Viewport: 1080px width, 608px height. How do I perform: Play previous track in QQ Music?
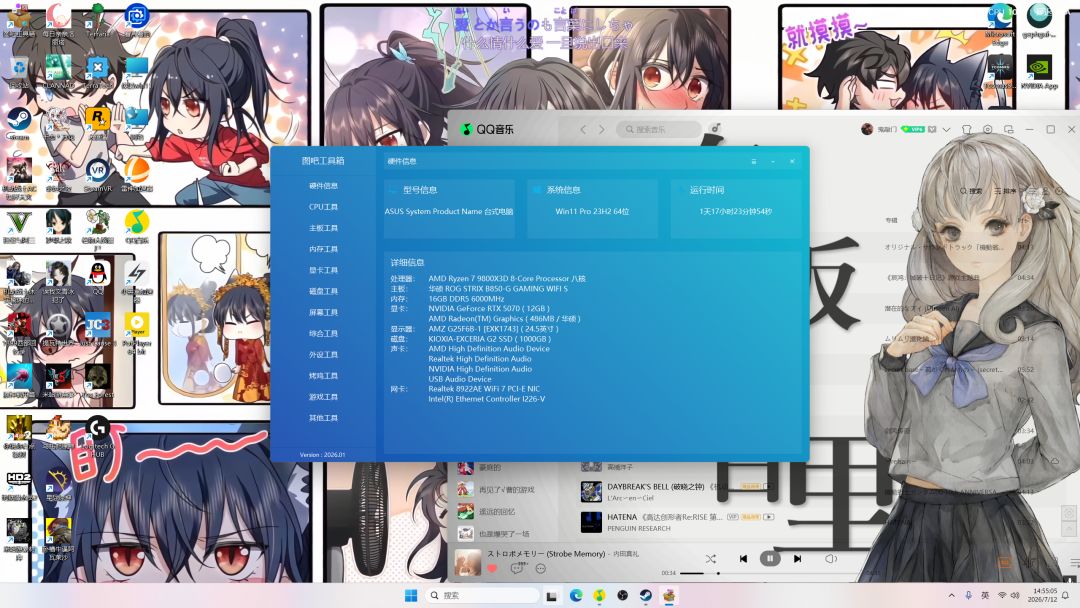tap(743, 559)
